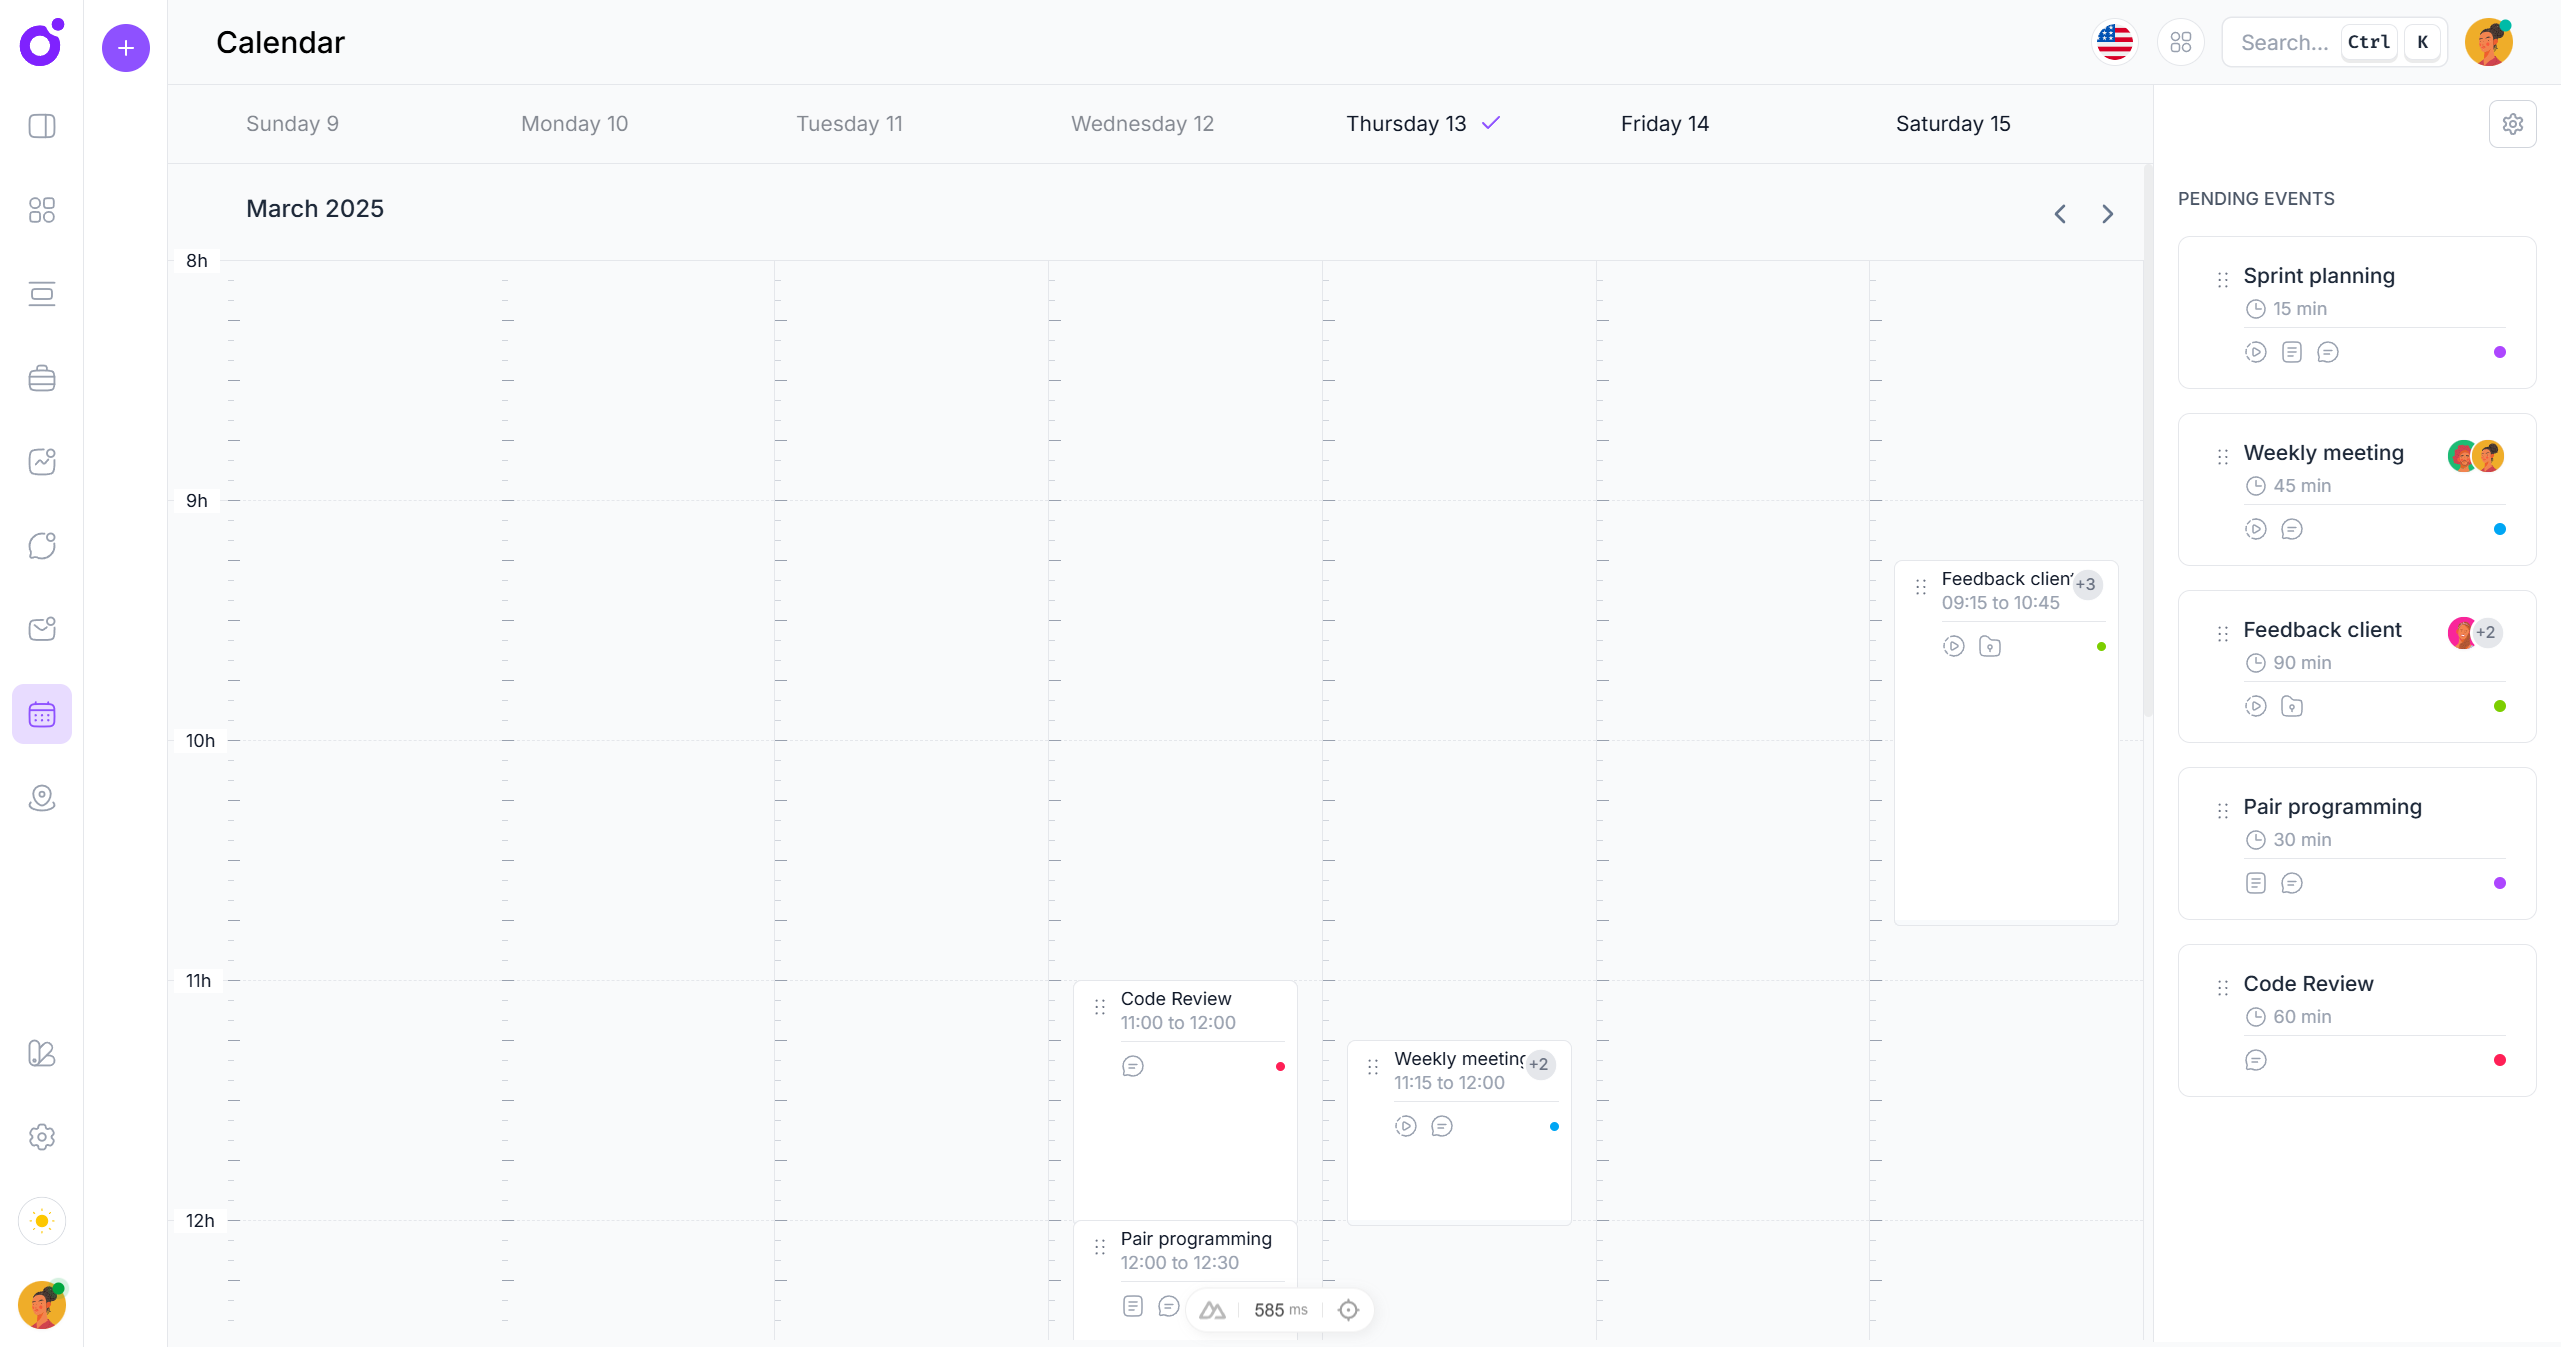Screen dimensions: 2561x1347
Task: Toggle the light/dark theme sun icon
Action: (x=42, y=1221)
